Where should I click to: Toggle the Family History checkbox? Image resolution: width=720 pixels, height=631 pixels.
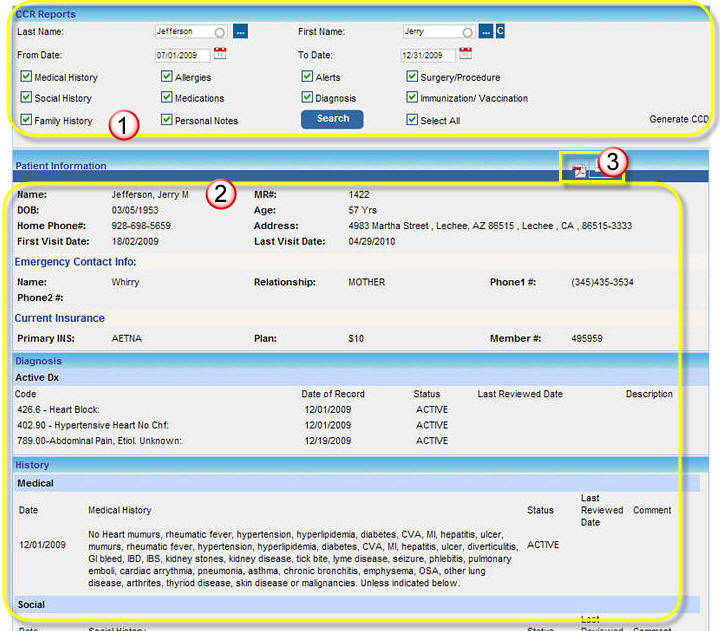tap(26, 120)
